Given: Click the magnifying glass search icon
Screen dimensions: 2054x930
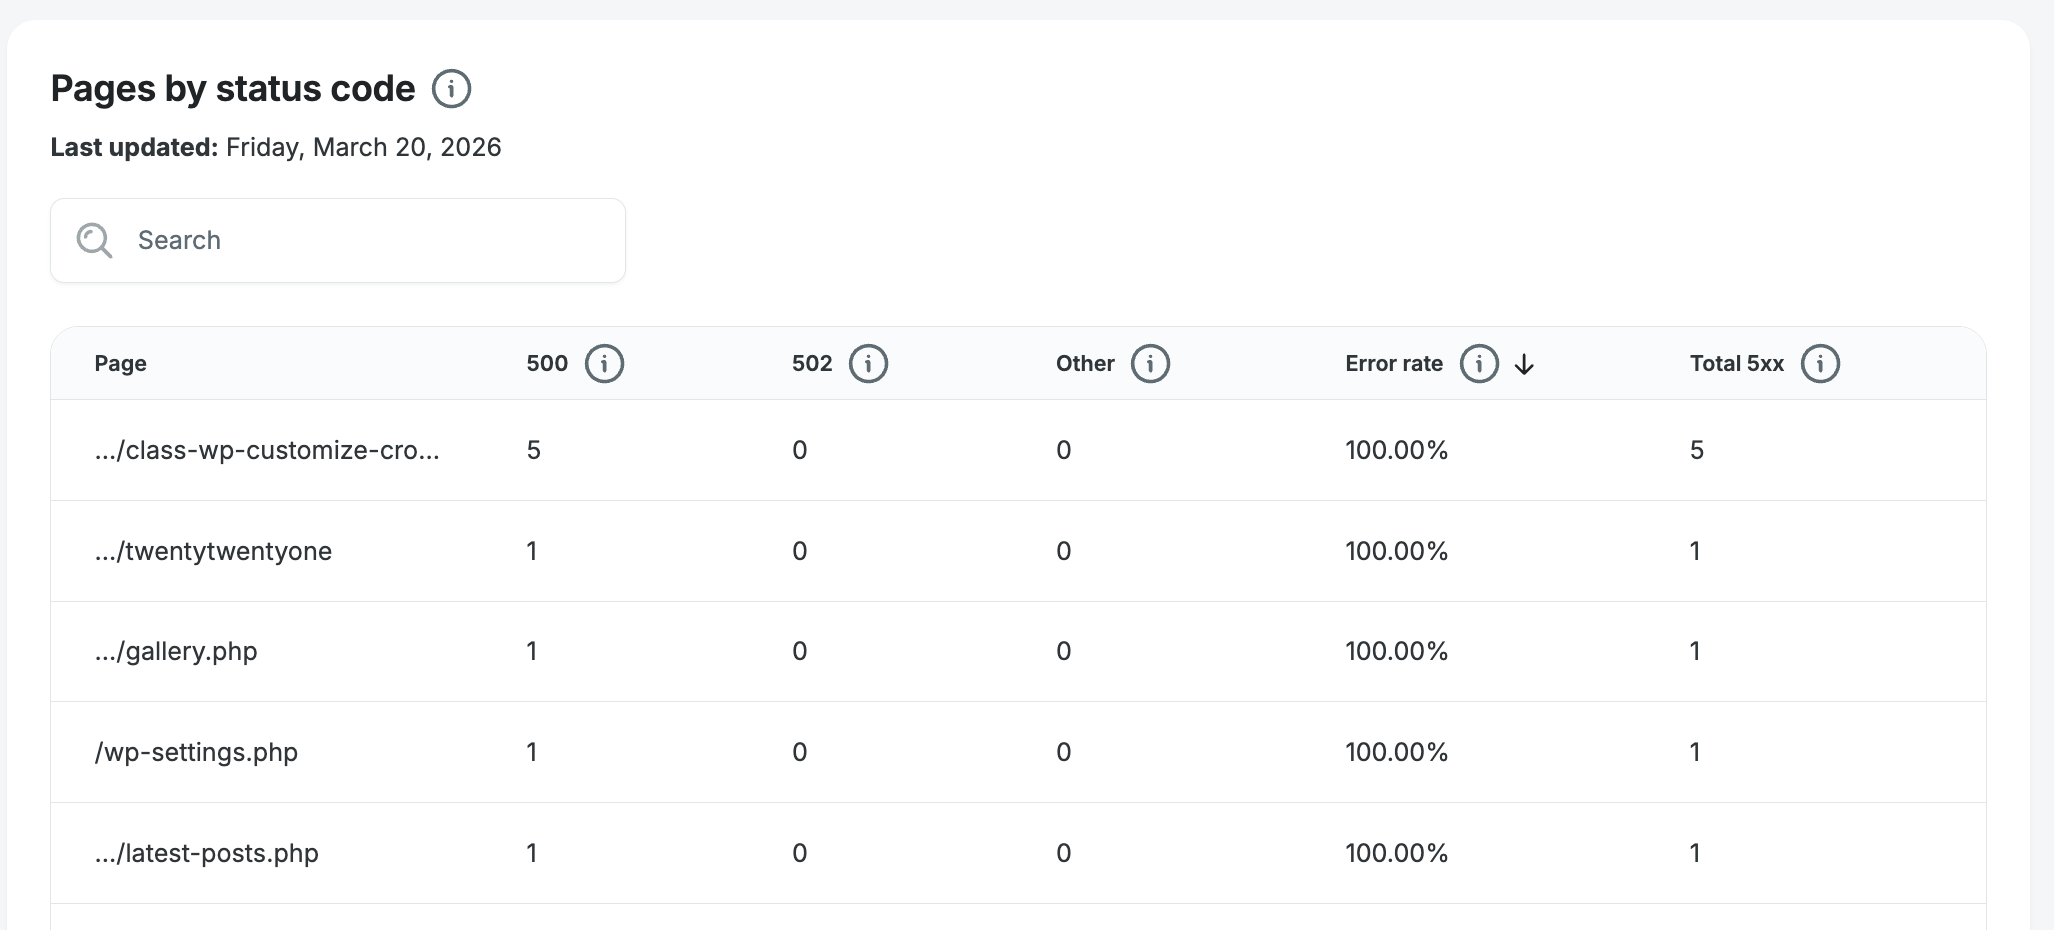Looking at the screenshot, I should click(x=95, y=241).
